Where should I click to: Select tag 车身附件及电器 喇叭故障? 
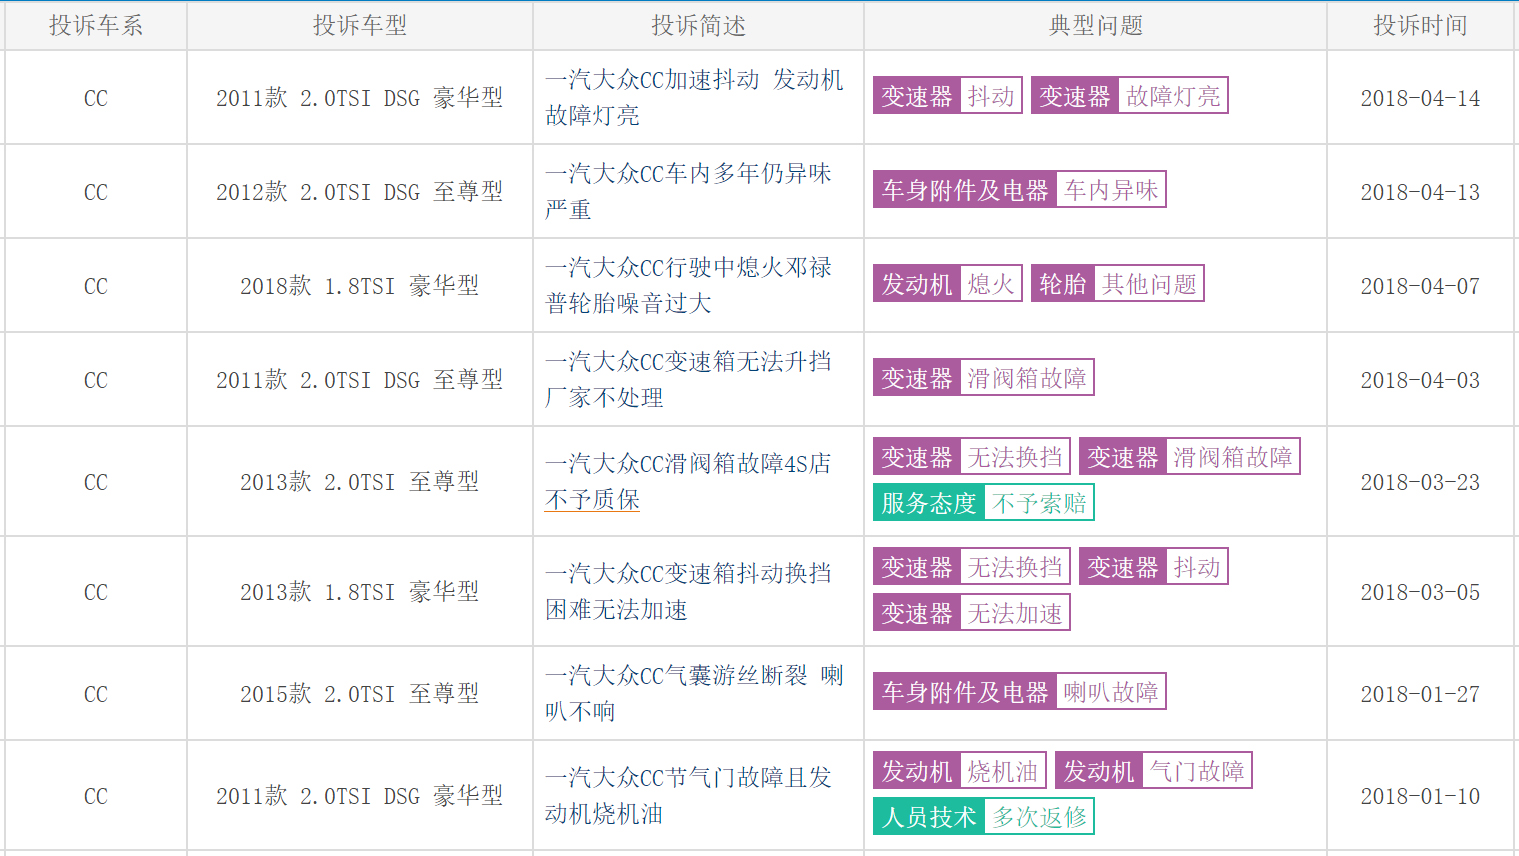point(1020,692)
